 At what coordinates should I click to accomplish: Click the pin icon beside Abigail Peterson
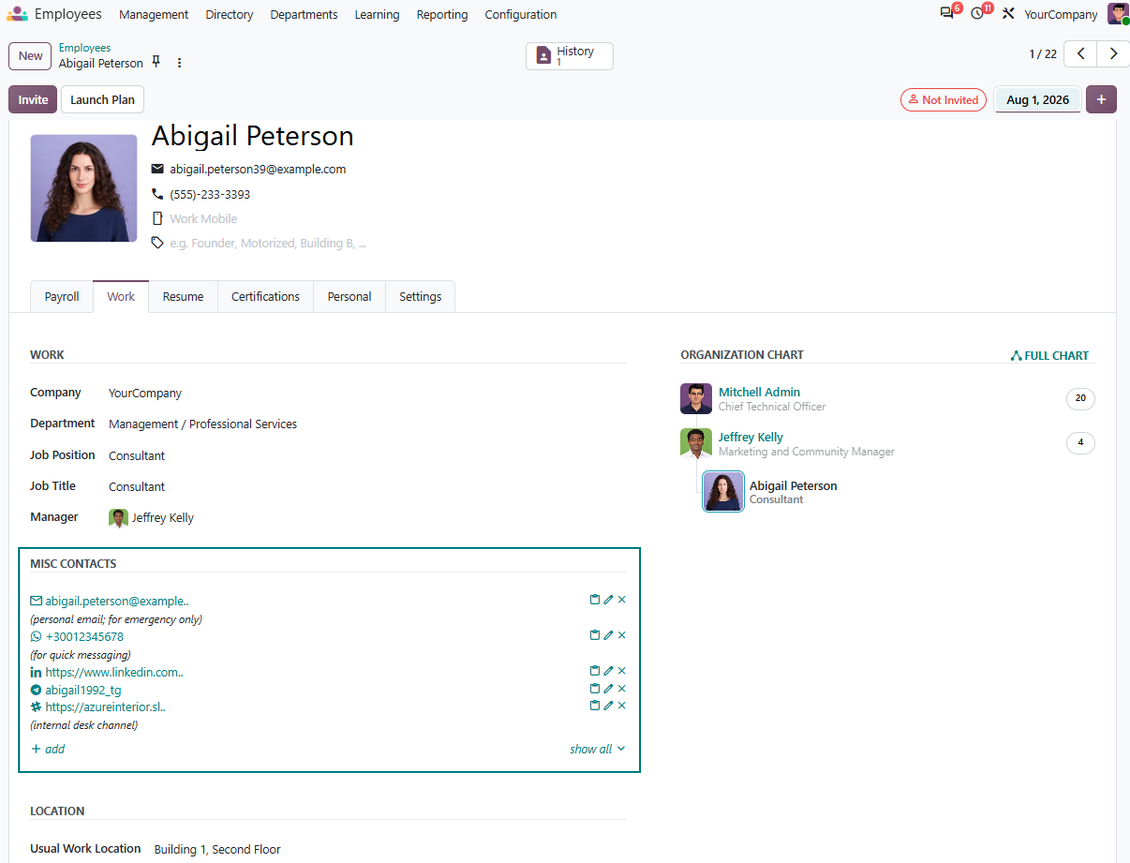(156, 62)
